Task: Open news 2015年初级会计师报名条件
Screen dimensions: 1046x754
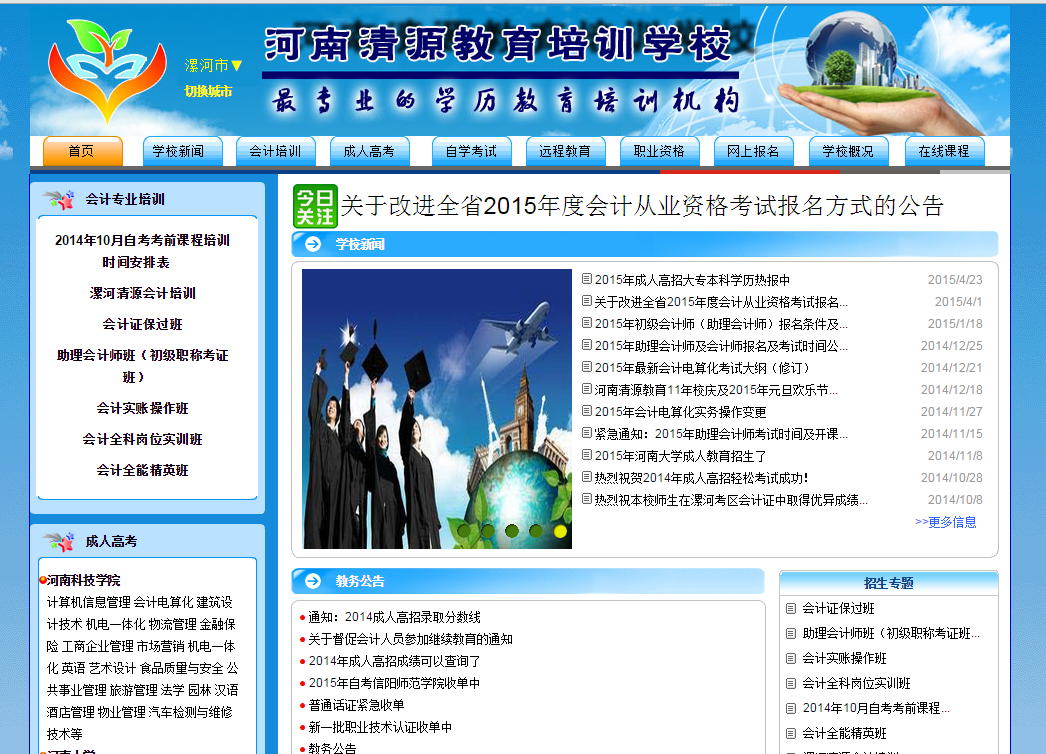Action: pos(720,324)
